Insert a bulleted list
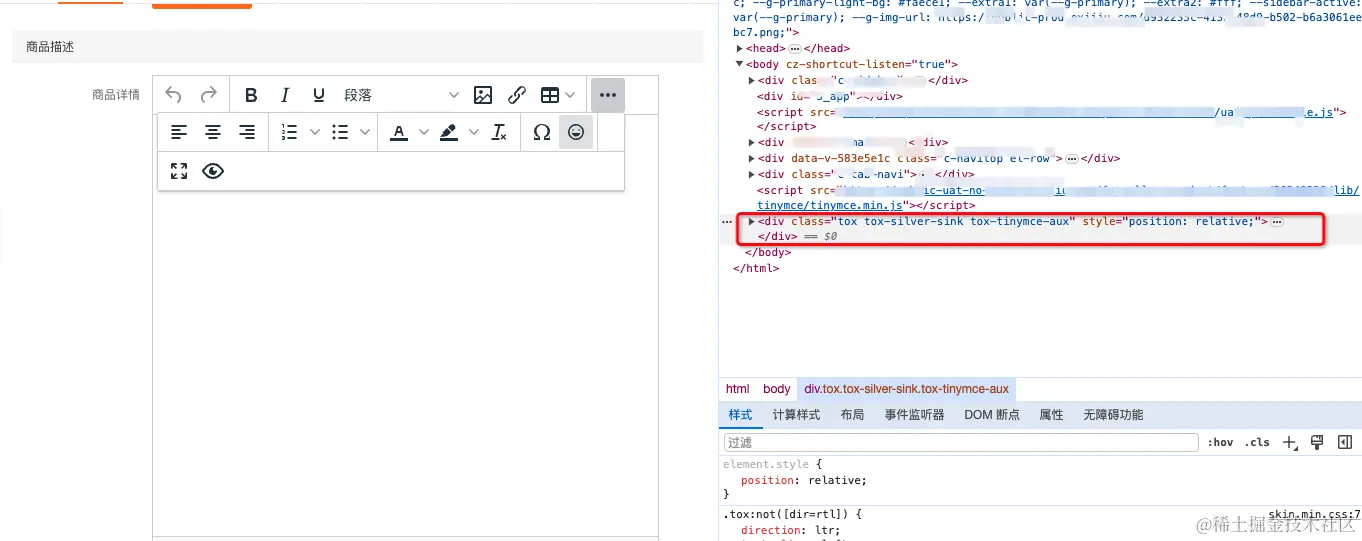 tap(339, 132)
